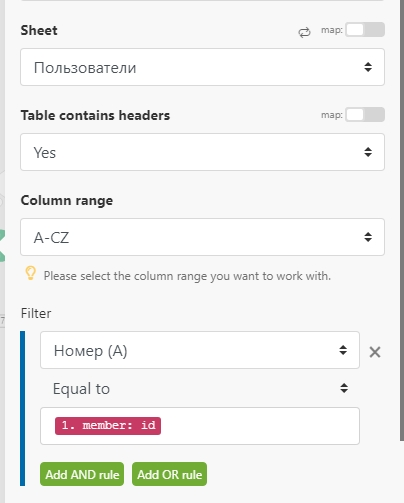Click the Sheet dropdown up-down arrows
The width and height of the screenshot is (404, 503).
click(x=368, y=67)
